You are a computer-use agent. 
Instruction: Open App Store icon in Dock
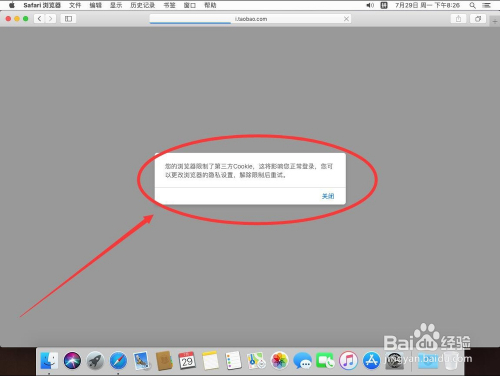[x=371, y=361]
